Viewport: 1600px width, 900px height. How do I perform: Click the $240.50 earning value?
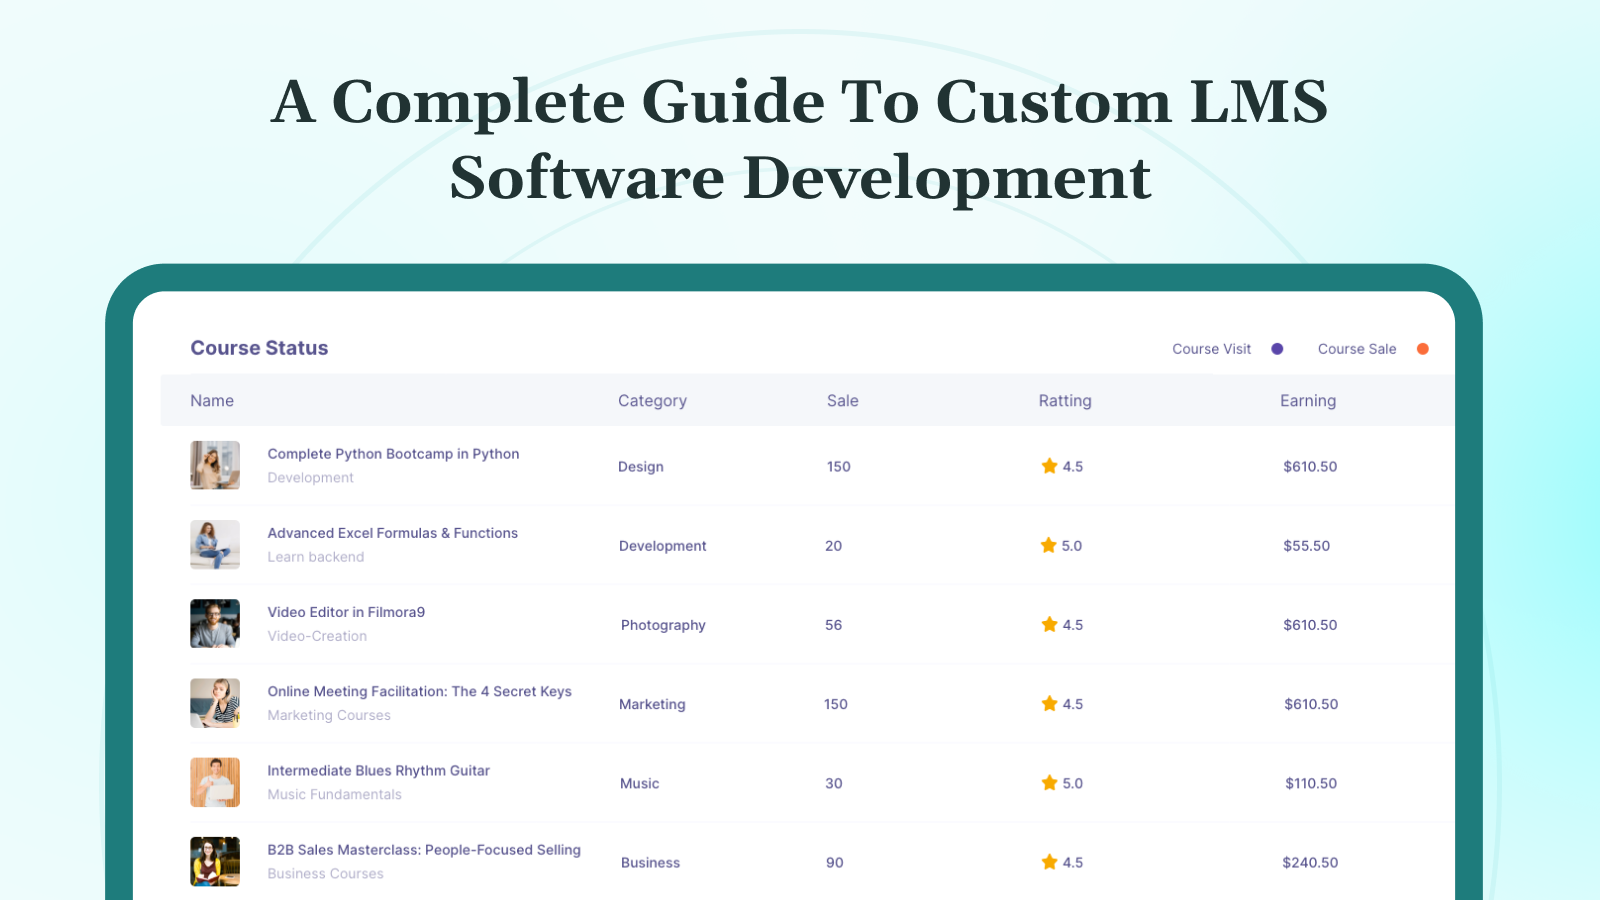pyautogui.click(x=1310, y=862)
